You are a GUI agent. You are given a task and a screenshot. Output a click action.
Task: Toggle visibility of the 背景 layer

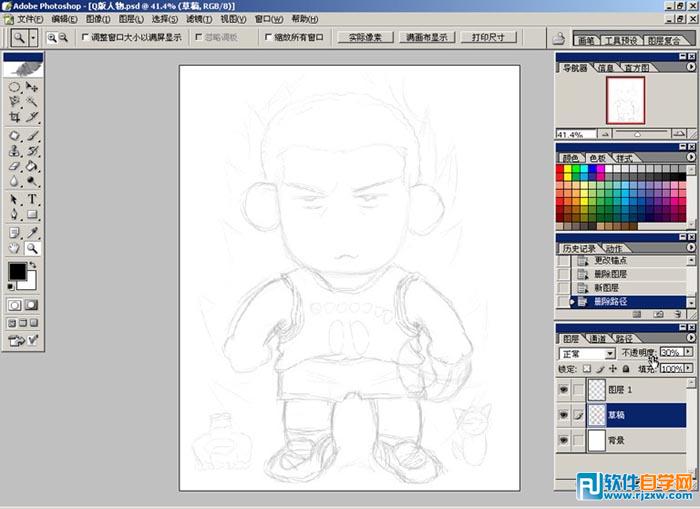click(x=566, y=440)
